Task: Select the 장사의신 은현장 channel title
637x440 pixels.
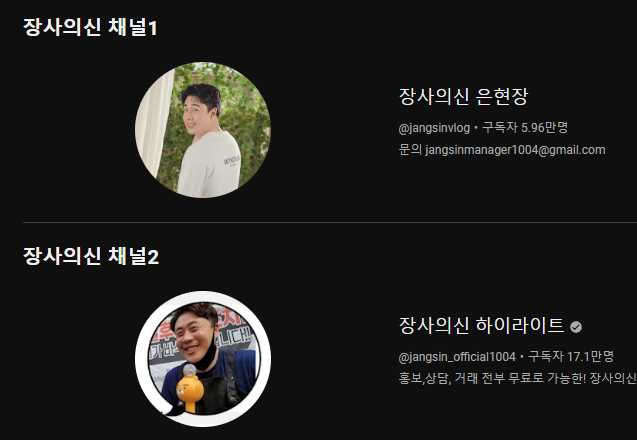Action: click(x=463, y=96)
